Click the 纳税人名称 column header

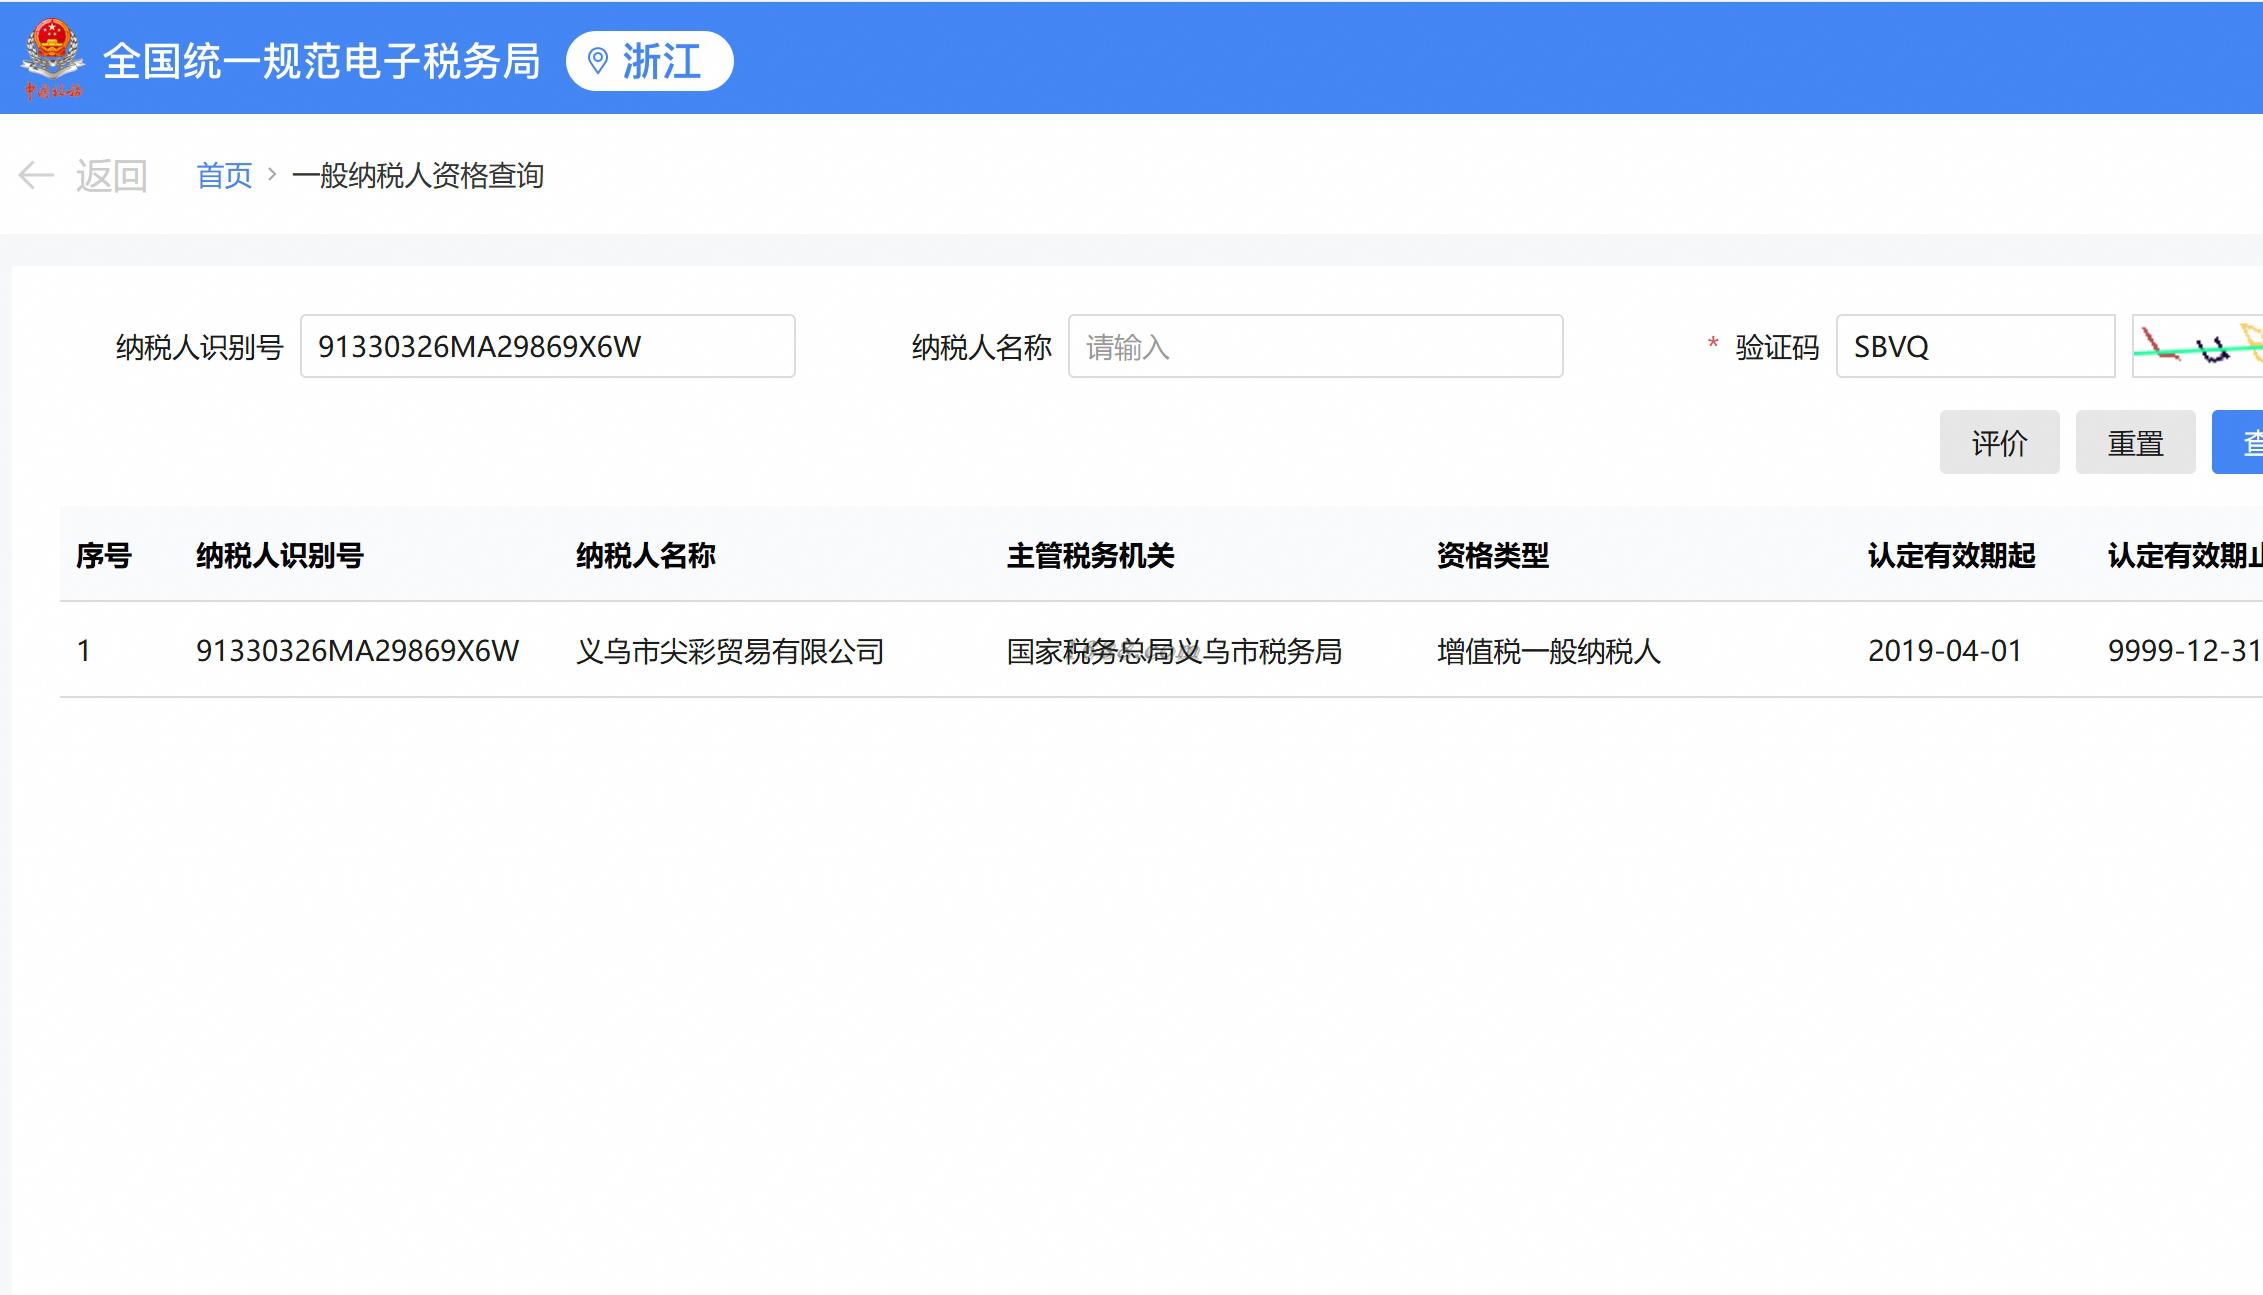point(645,555)
